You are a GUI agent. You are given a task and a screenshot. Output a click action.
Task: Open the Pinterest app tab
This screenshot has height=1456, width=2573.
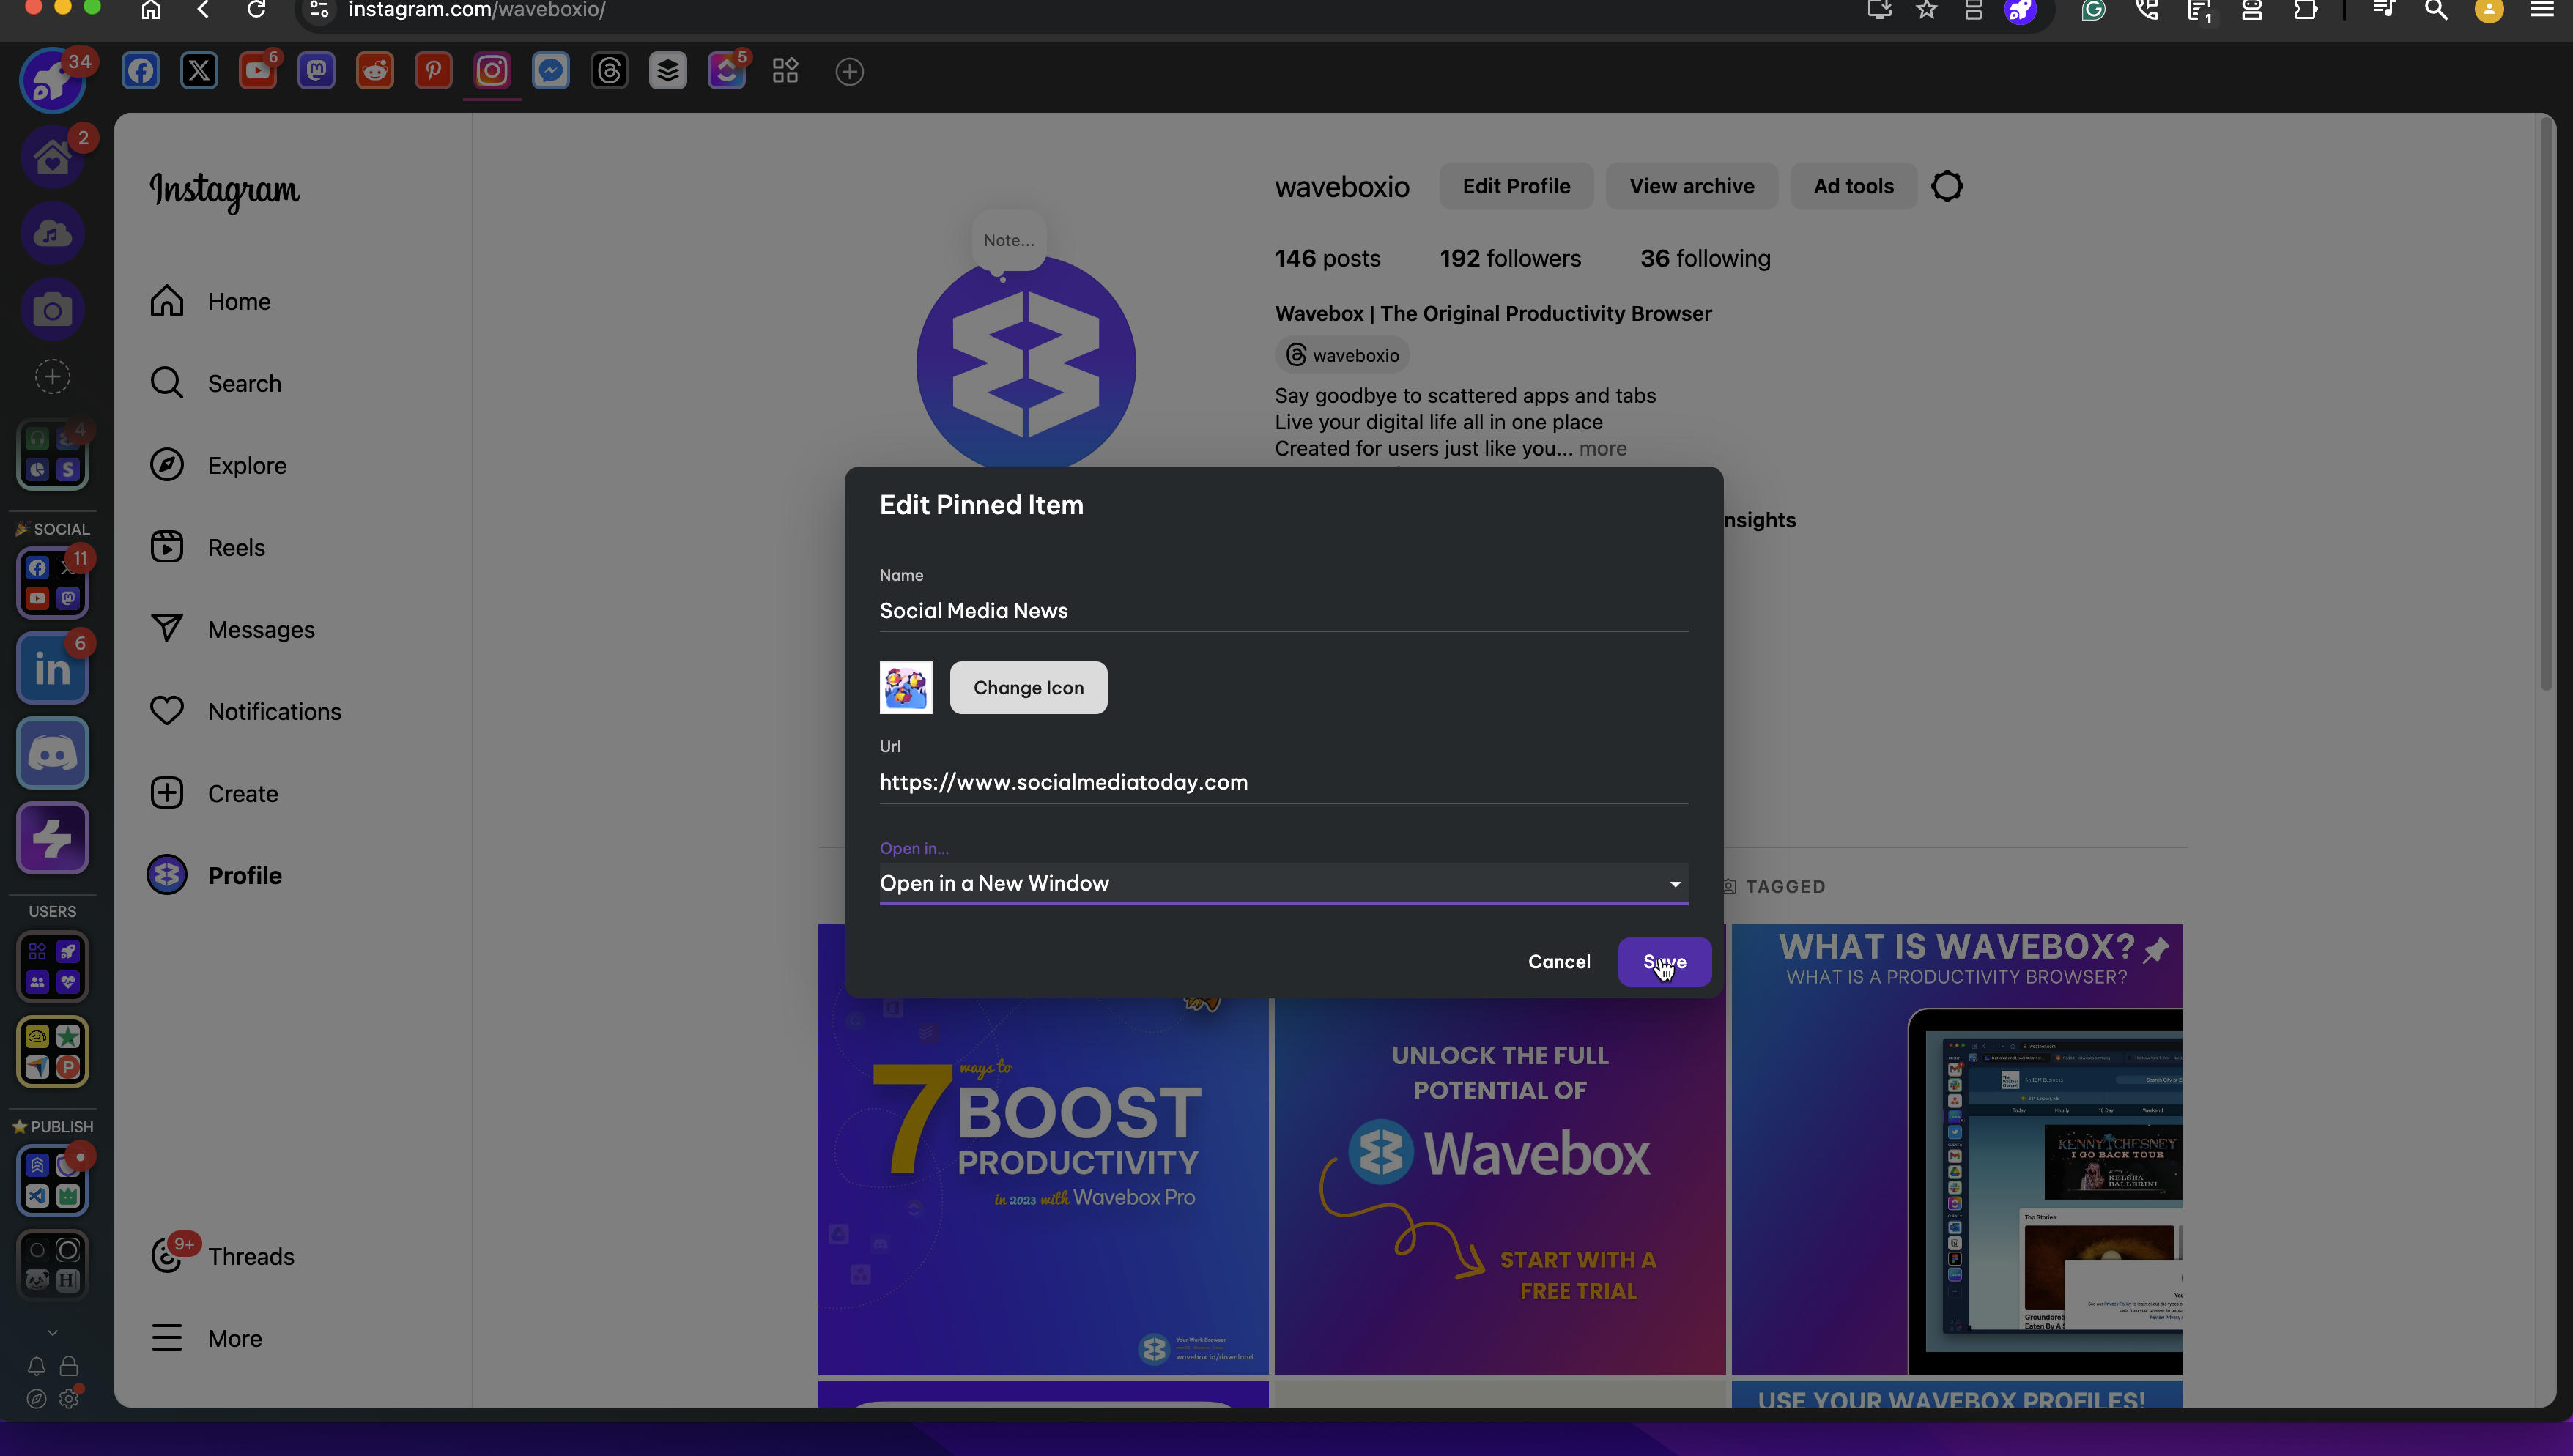click(433, 71)
